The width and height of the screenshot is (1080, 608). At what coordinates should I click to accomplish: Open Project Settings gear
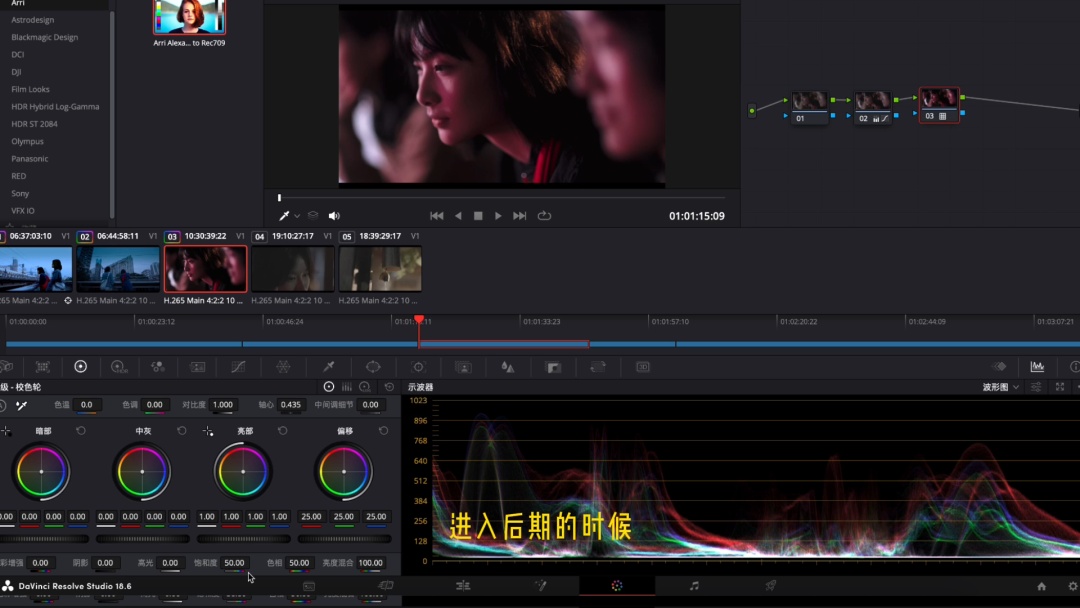pyautogui.click(x=1072, y=587)
